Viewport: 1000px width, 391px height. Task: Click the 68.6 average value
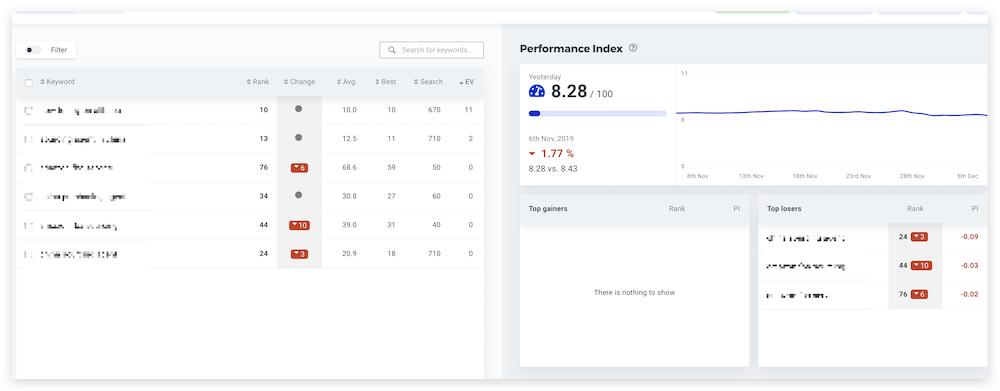(349, 168)
